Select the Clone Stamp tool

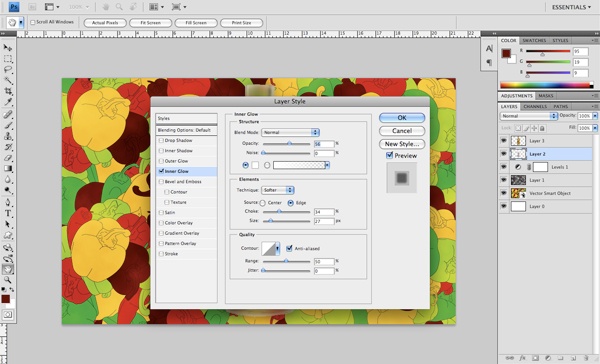[x=8, y=136]
